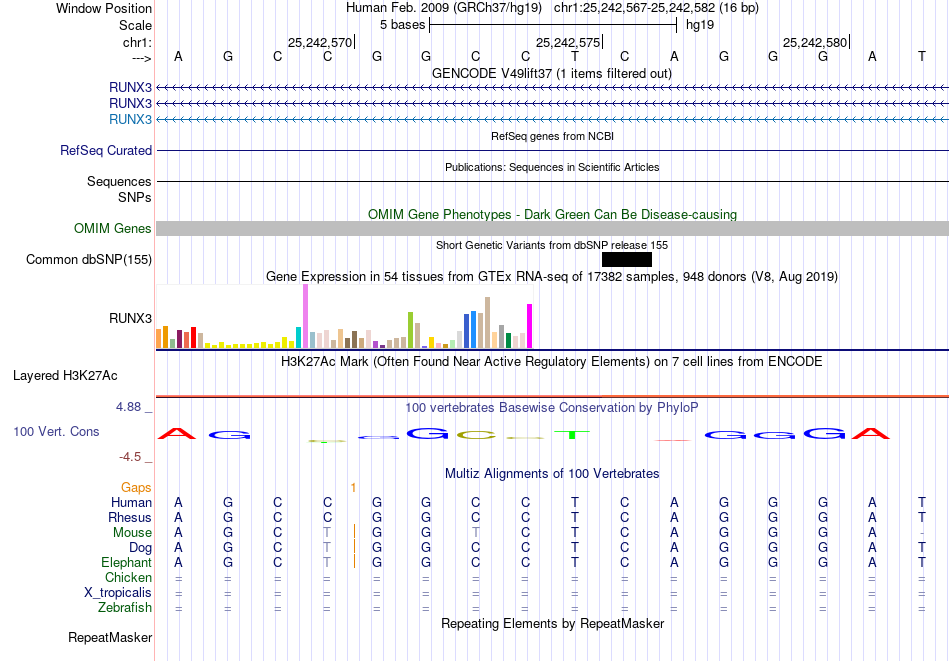Click Repeating Elements by RepeatMasker title
This screenshot has width=950, height=661.
553,623
